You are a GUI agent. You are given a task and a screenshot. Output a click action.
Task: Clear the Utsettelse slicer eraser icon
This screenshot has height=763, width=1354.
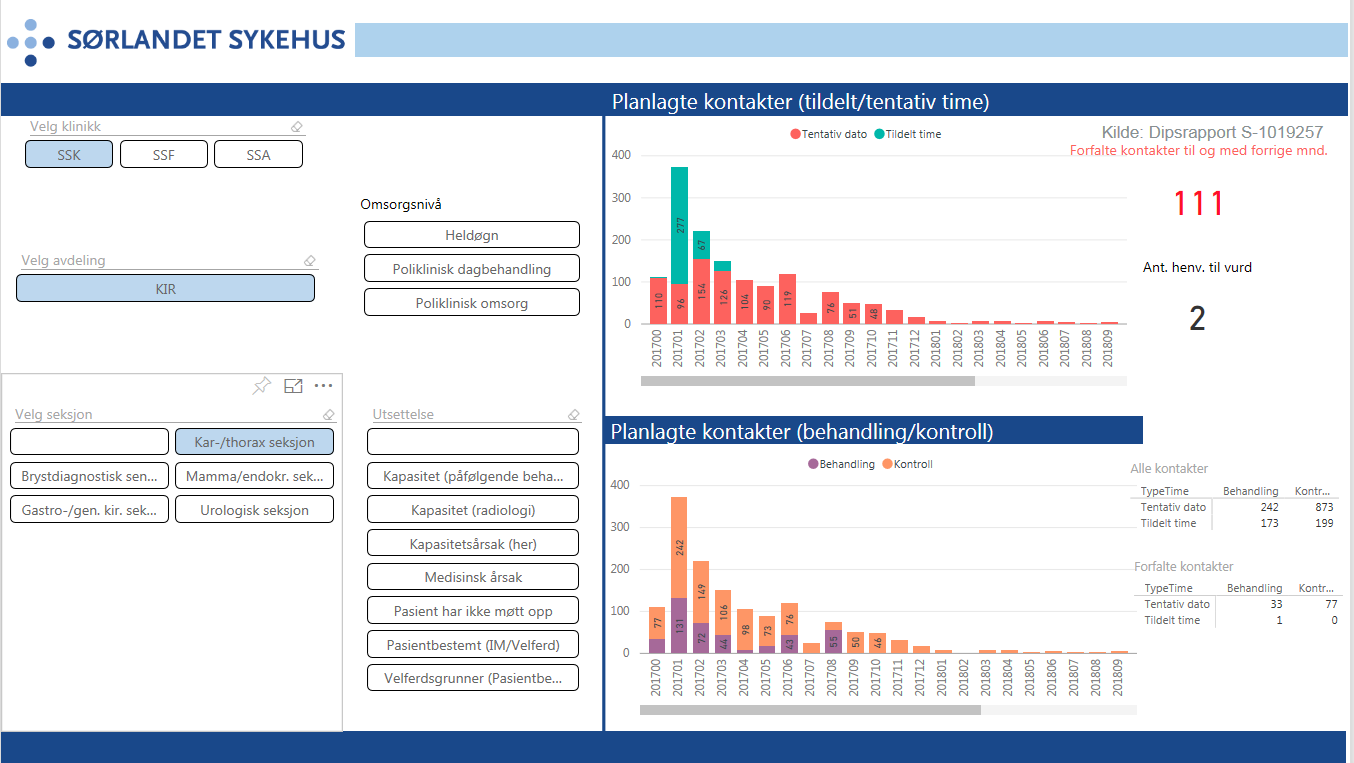click(573, 414)
